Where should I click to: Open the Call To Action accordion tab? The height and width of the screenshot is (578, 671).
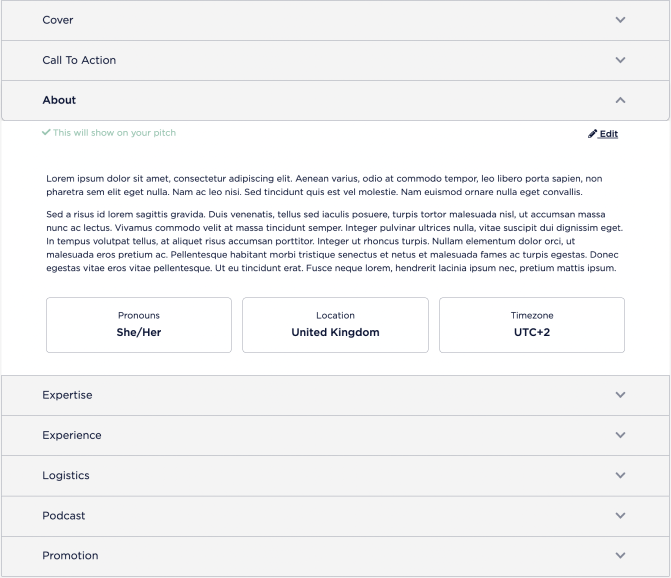79,60
